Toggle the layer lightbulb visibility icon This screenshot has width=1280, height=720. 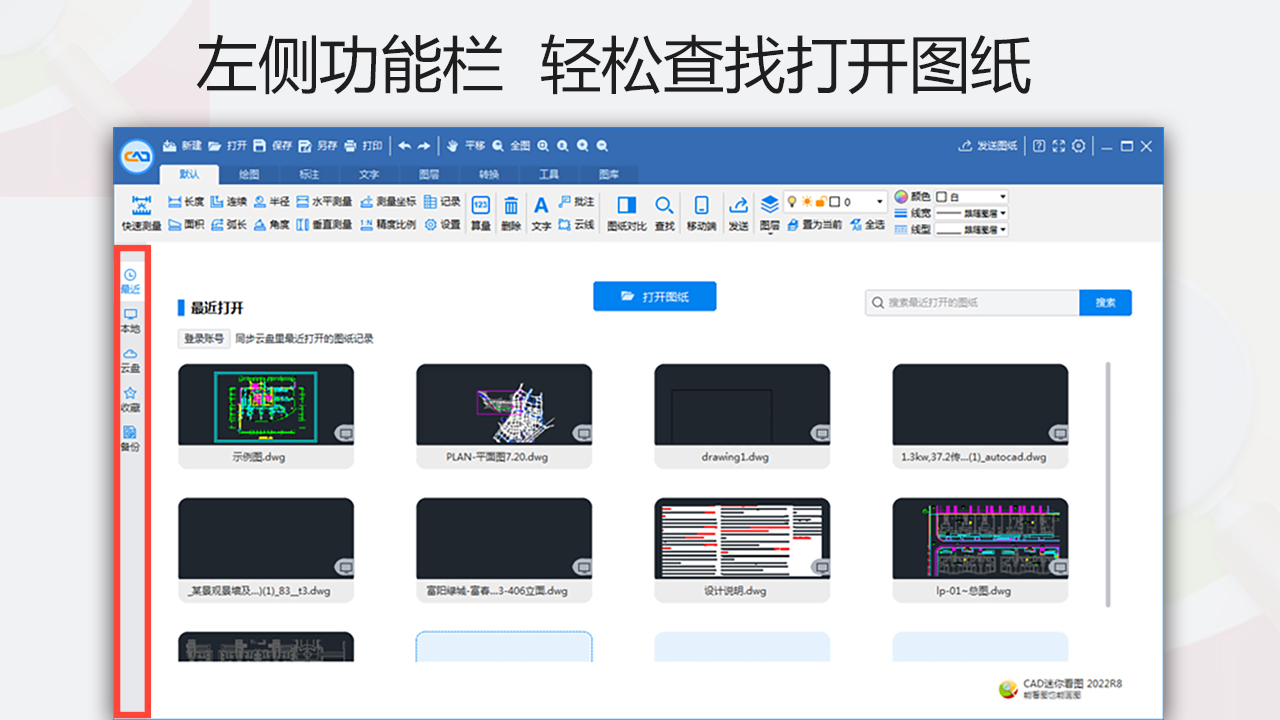pos(792,202)
